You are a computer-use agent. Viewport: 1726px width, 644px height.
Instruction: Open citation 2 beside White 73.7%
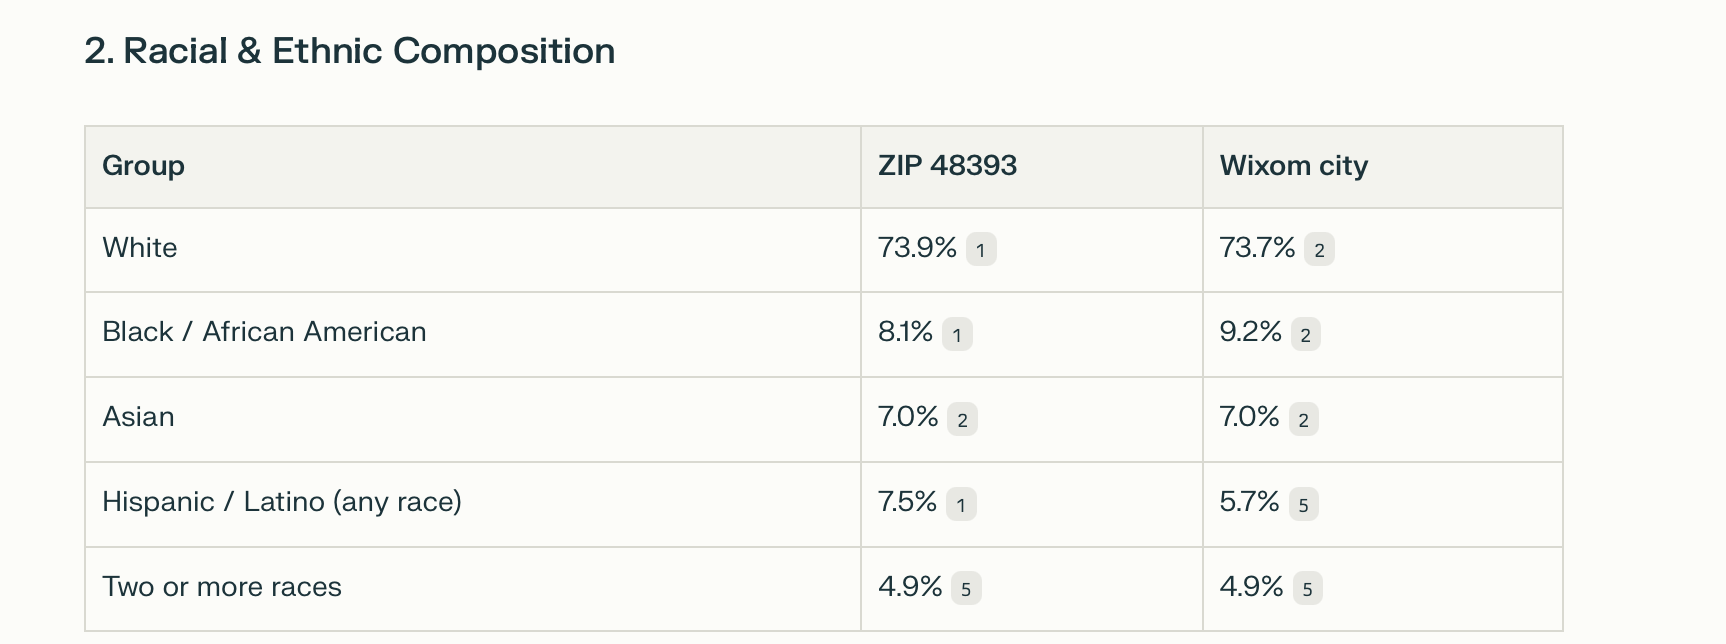click(1319, 250)
